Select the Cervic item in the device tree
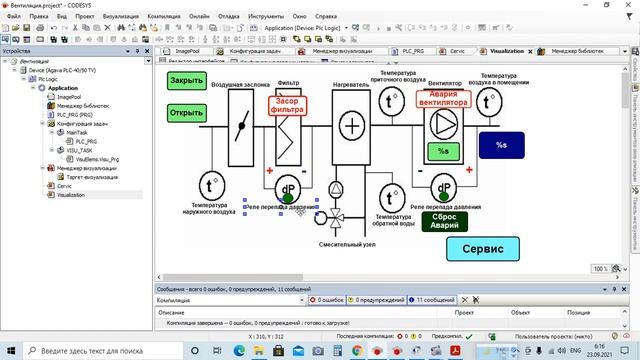Image resolution: width=640 pixels, height=360 pixels. [64, 186]
